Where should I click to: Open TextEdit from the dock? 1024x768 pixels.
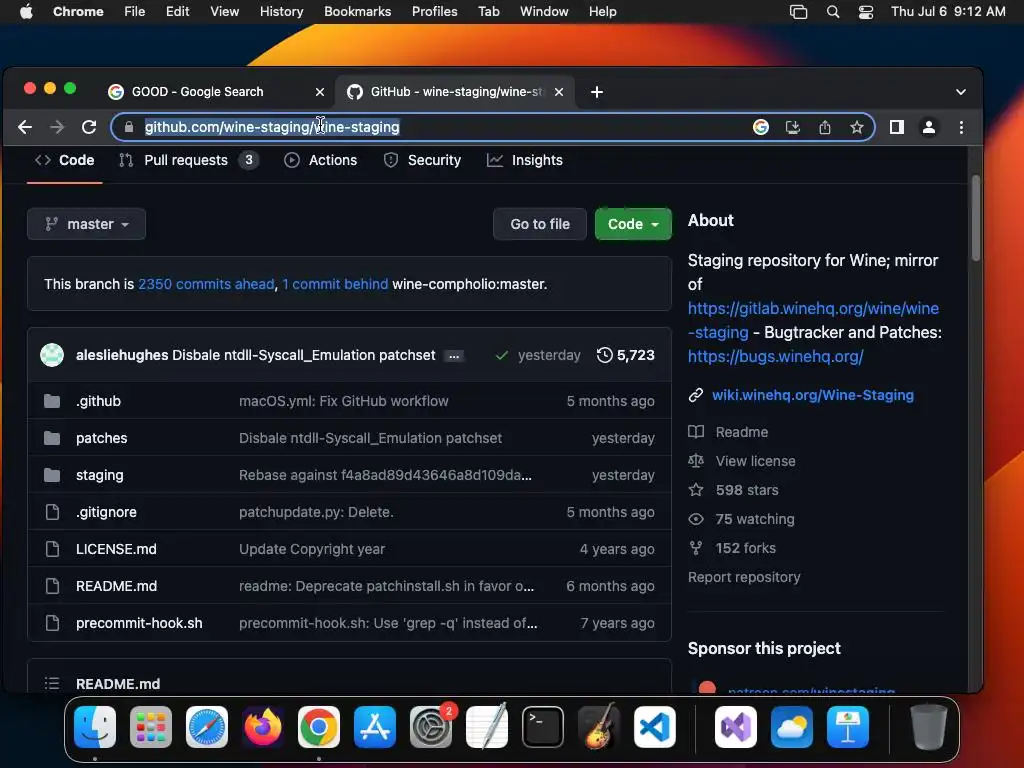click(487, 727)
